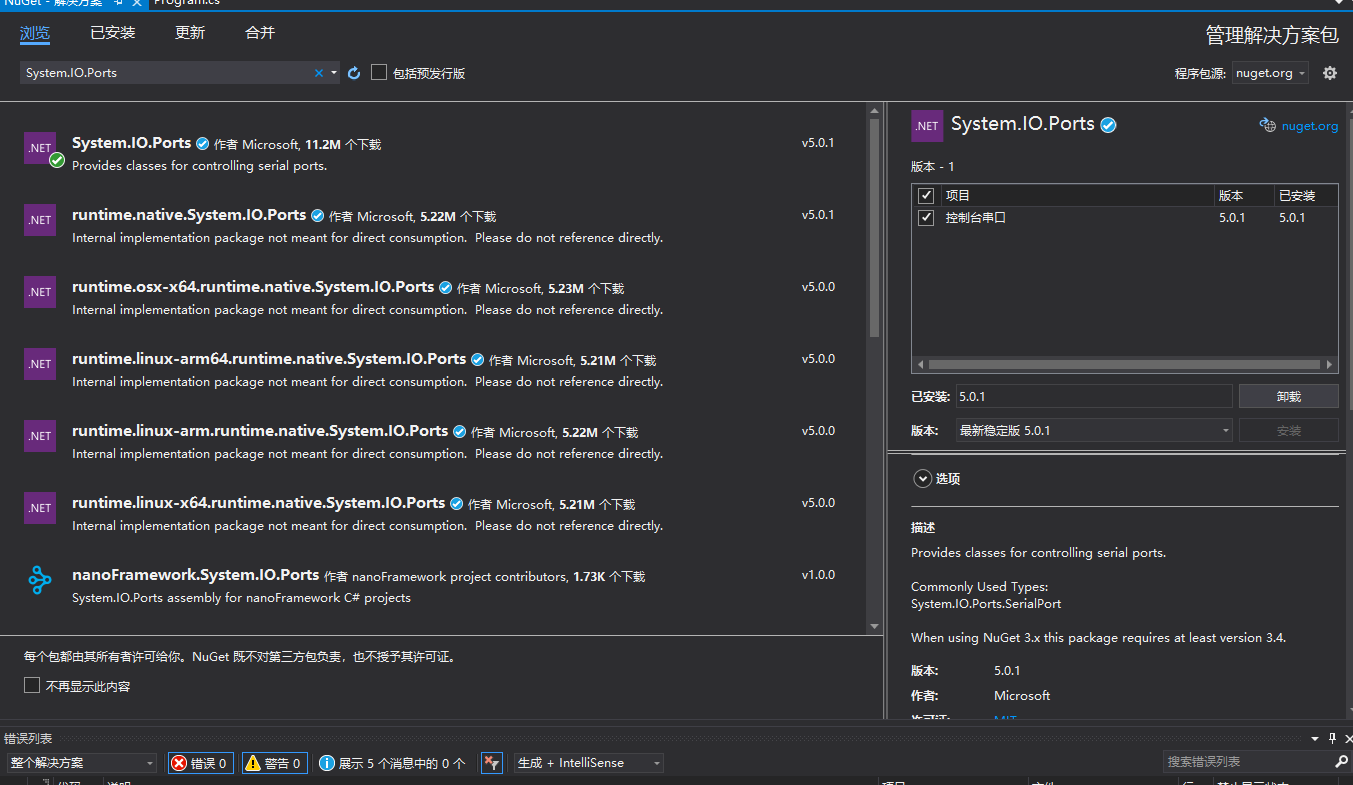Open the 浏览 (Browse) tab
The width and height of the screenshot is (1353, 785).
click(x=35, y=33)
